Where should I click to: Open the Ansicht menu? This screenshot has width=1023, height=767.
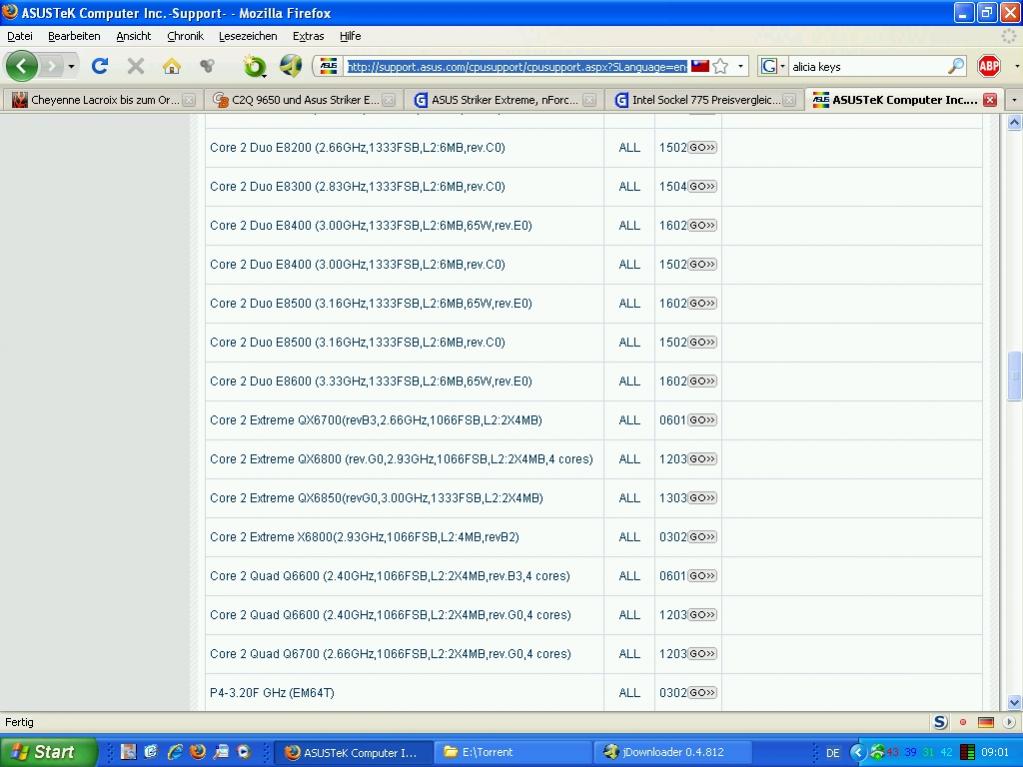[134, 37]
